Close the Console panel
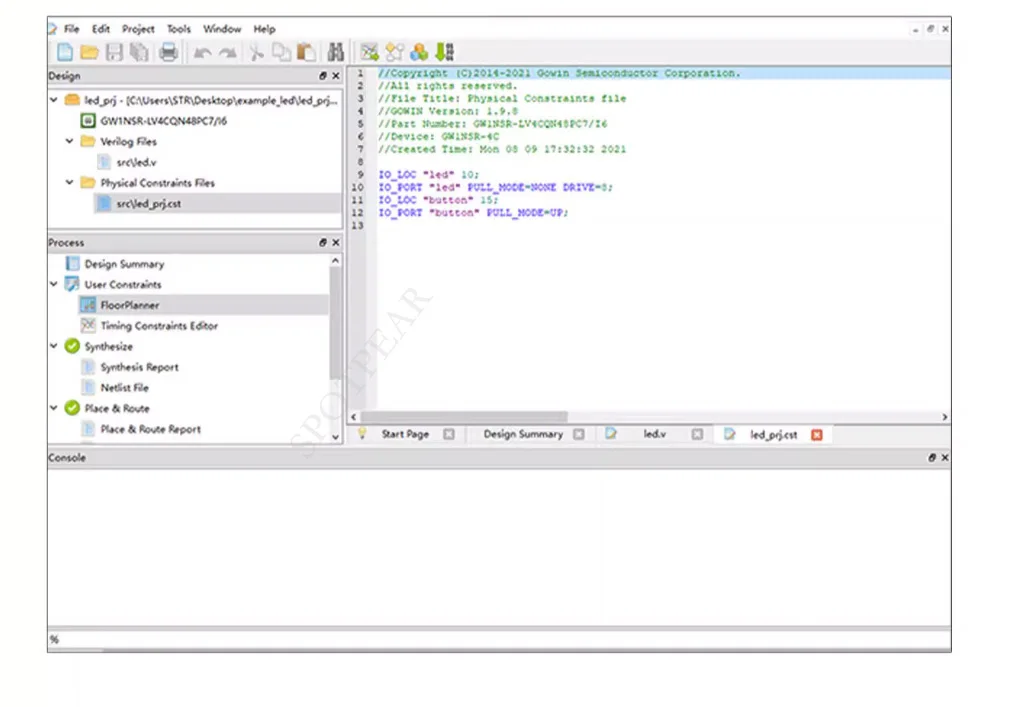1015x707 pixels. tap(945, 457)
